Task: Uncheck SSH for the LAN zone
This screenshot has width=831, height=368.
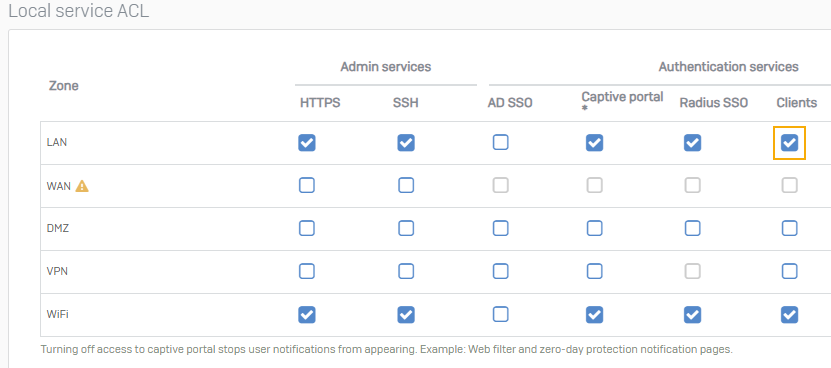Action: click(x=406, y=143)
